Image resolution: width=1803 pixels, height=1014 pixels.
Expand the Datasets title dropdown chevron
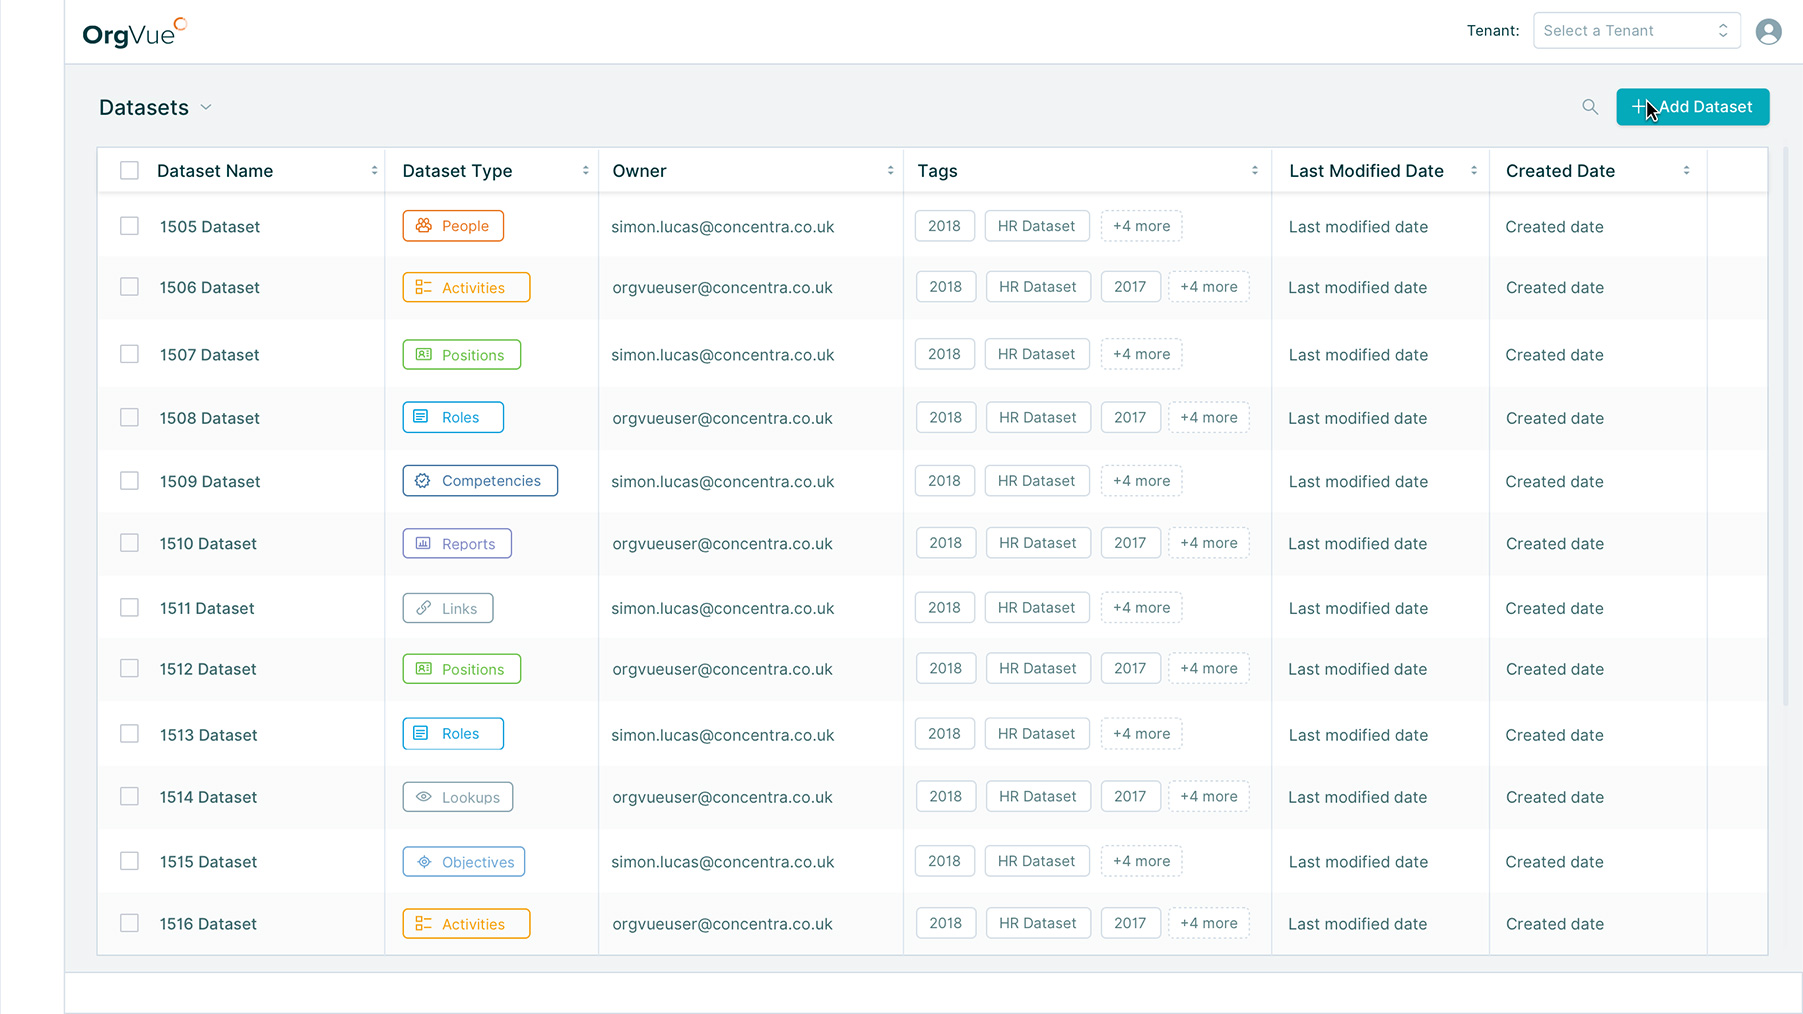(x=206, y=107)
